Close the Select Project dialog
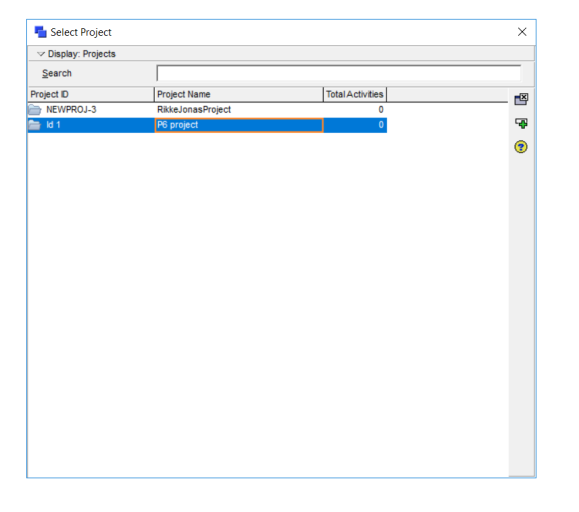The image size is (579, 512). pos(522,32)
